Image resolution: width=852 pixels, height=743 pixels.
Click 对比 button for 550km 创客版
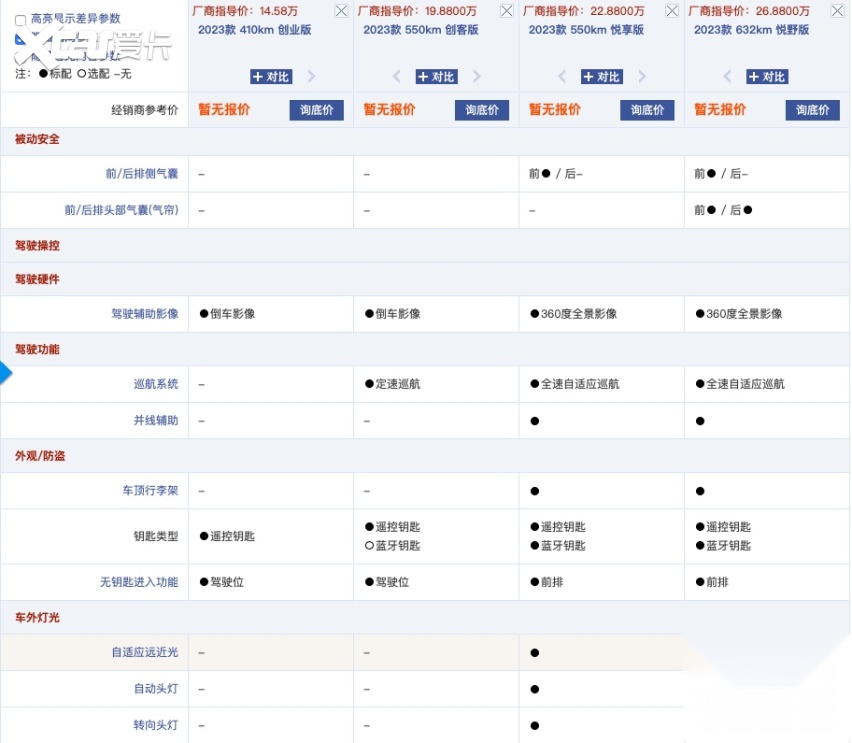436,77
